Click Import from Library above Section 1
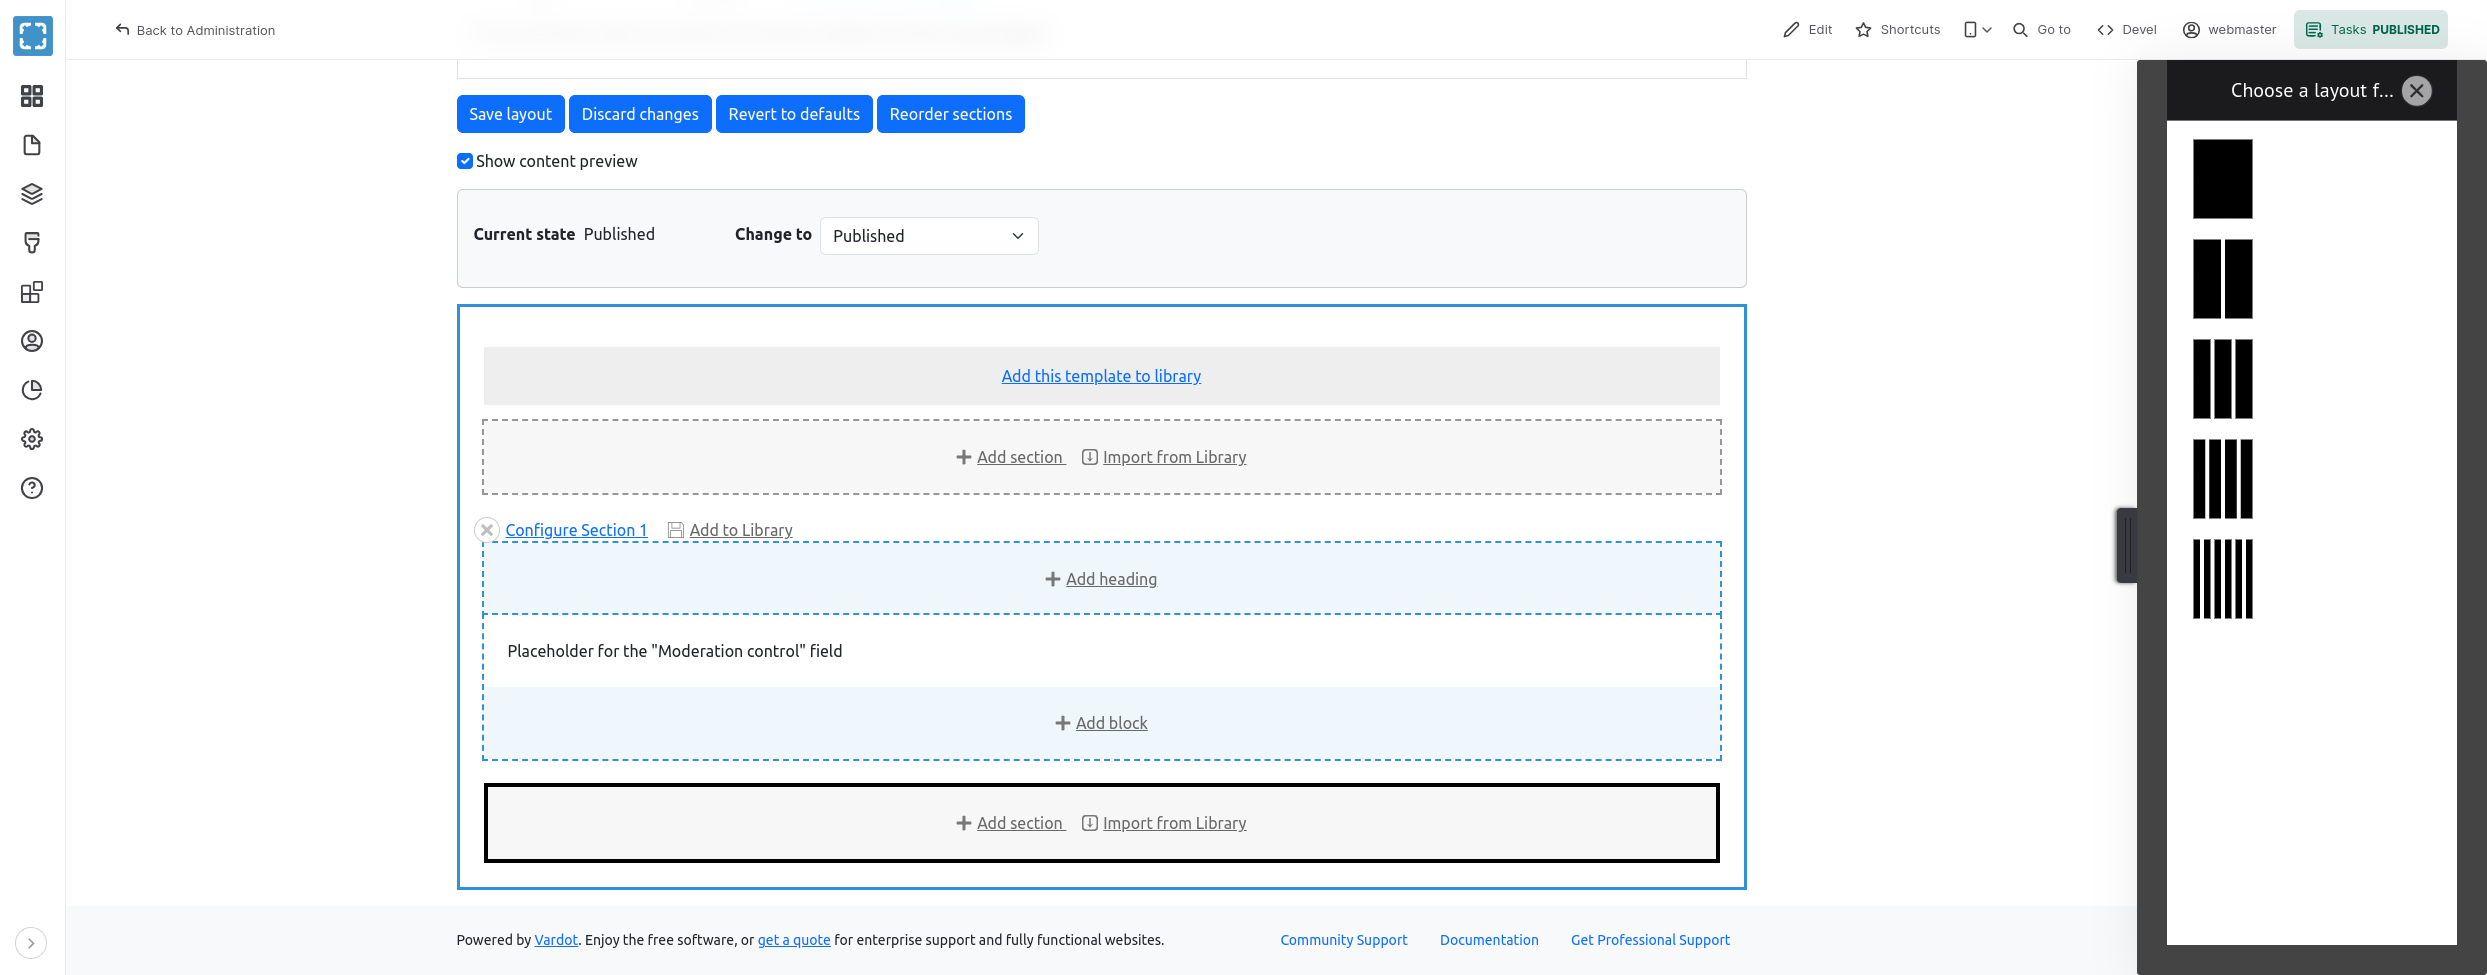Viewport: 2487px width, 975px height. point(1164,457)
